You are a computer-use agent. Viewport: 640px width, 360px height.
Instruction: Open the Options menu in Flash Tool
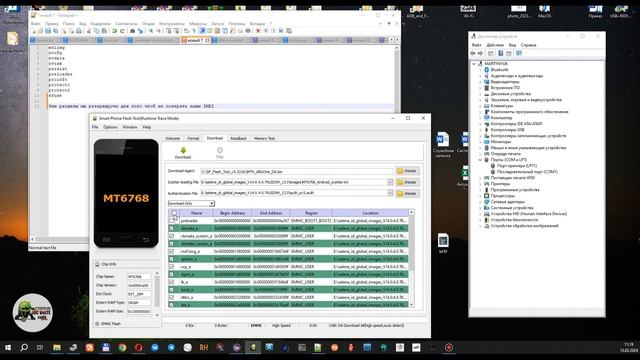[110, 127]
